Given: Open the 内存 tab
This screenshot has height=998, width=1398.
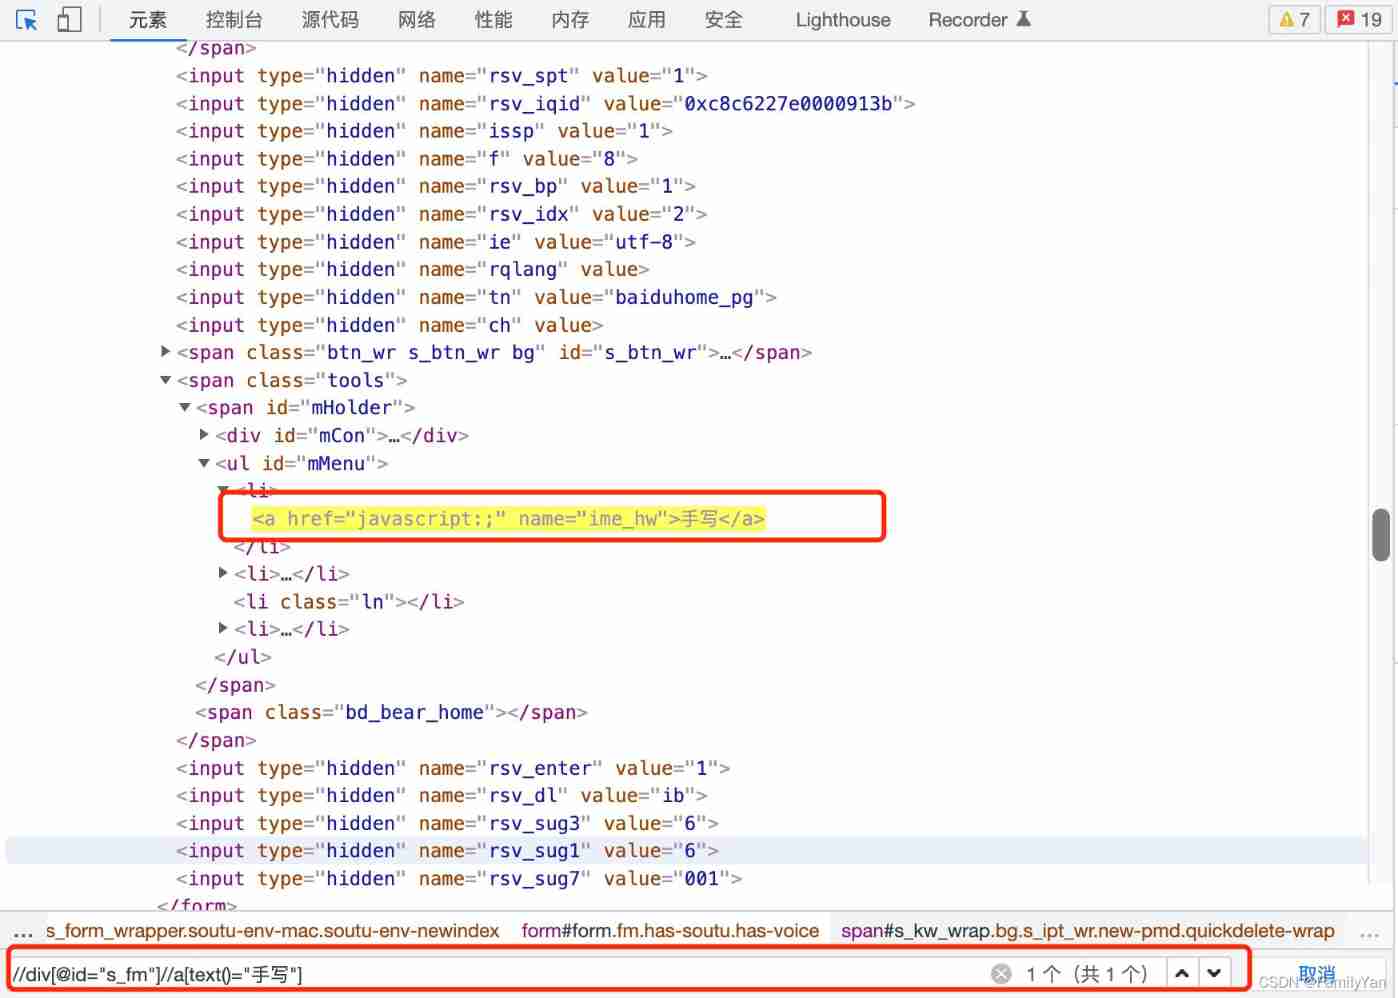Looking at the screenshot, I should point(570,20).
